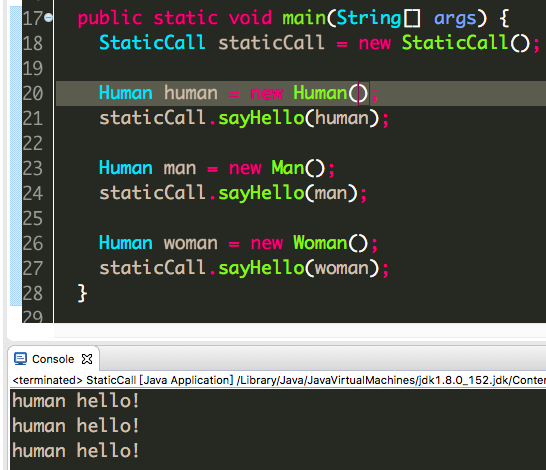Close the Console view tab
The width and height of the screenshot is (546, 470).
[x=87, y=359]
